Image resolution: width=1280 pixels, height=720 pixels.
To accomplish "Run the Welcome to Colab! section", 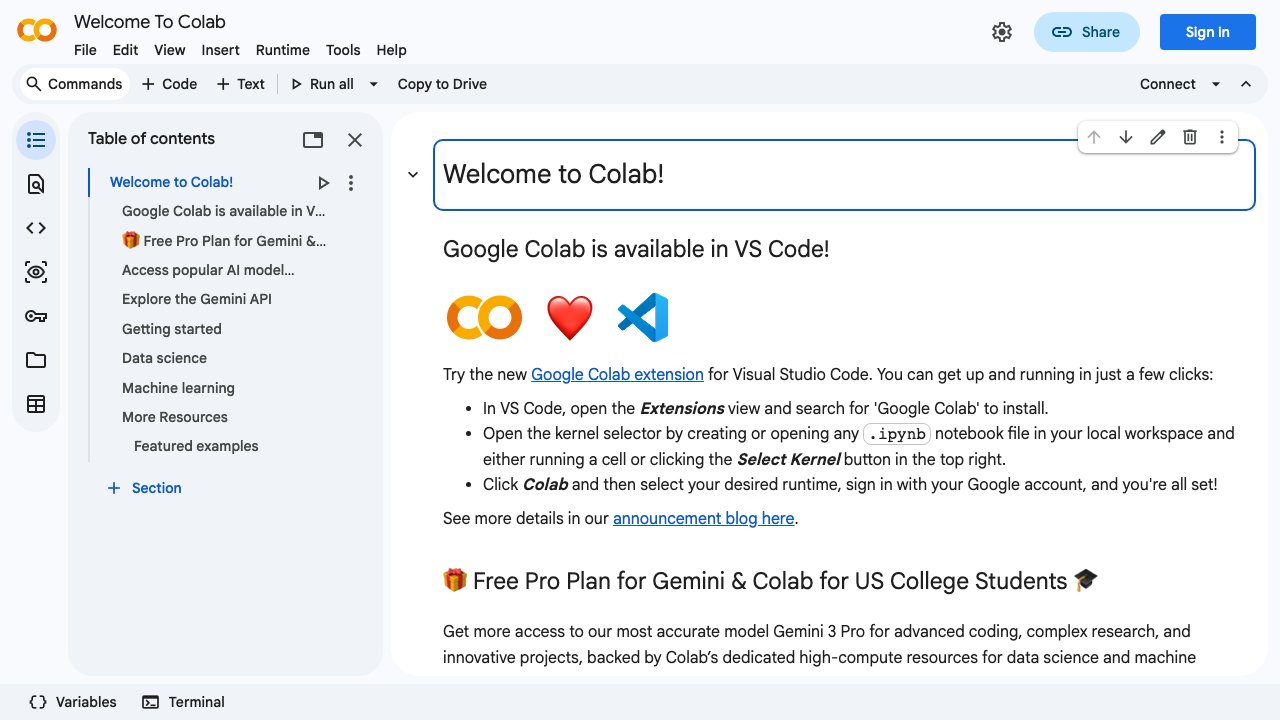I will pos(323,183).
